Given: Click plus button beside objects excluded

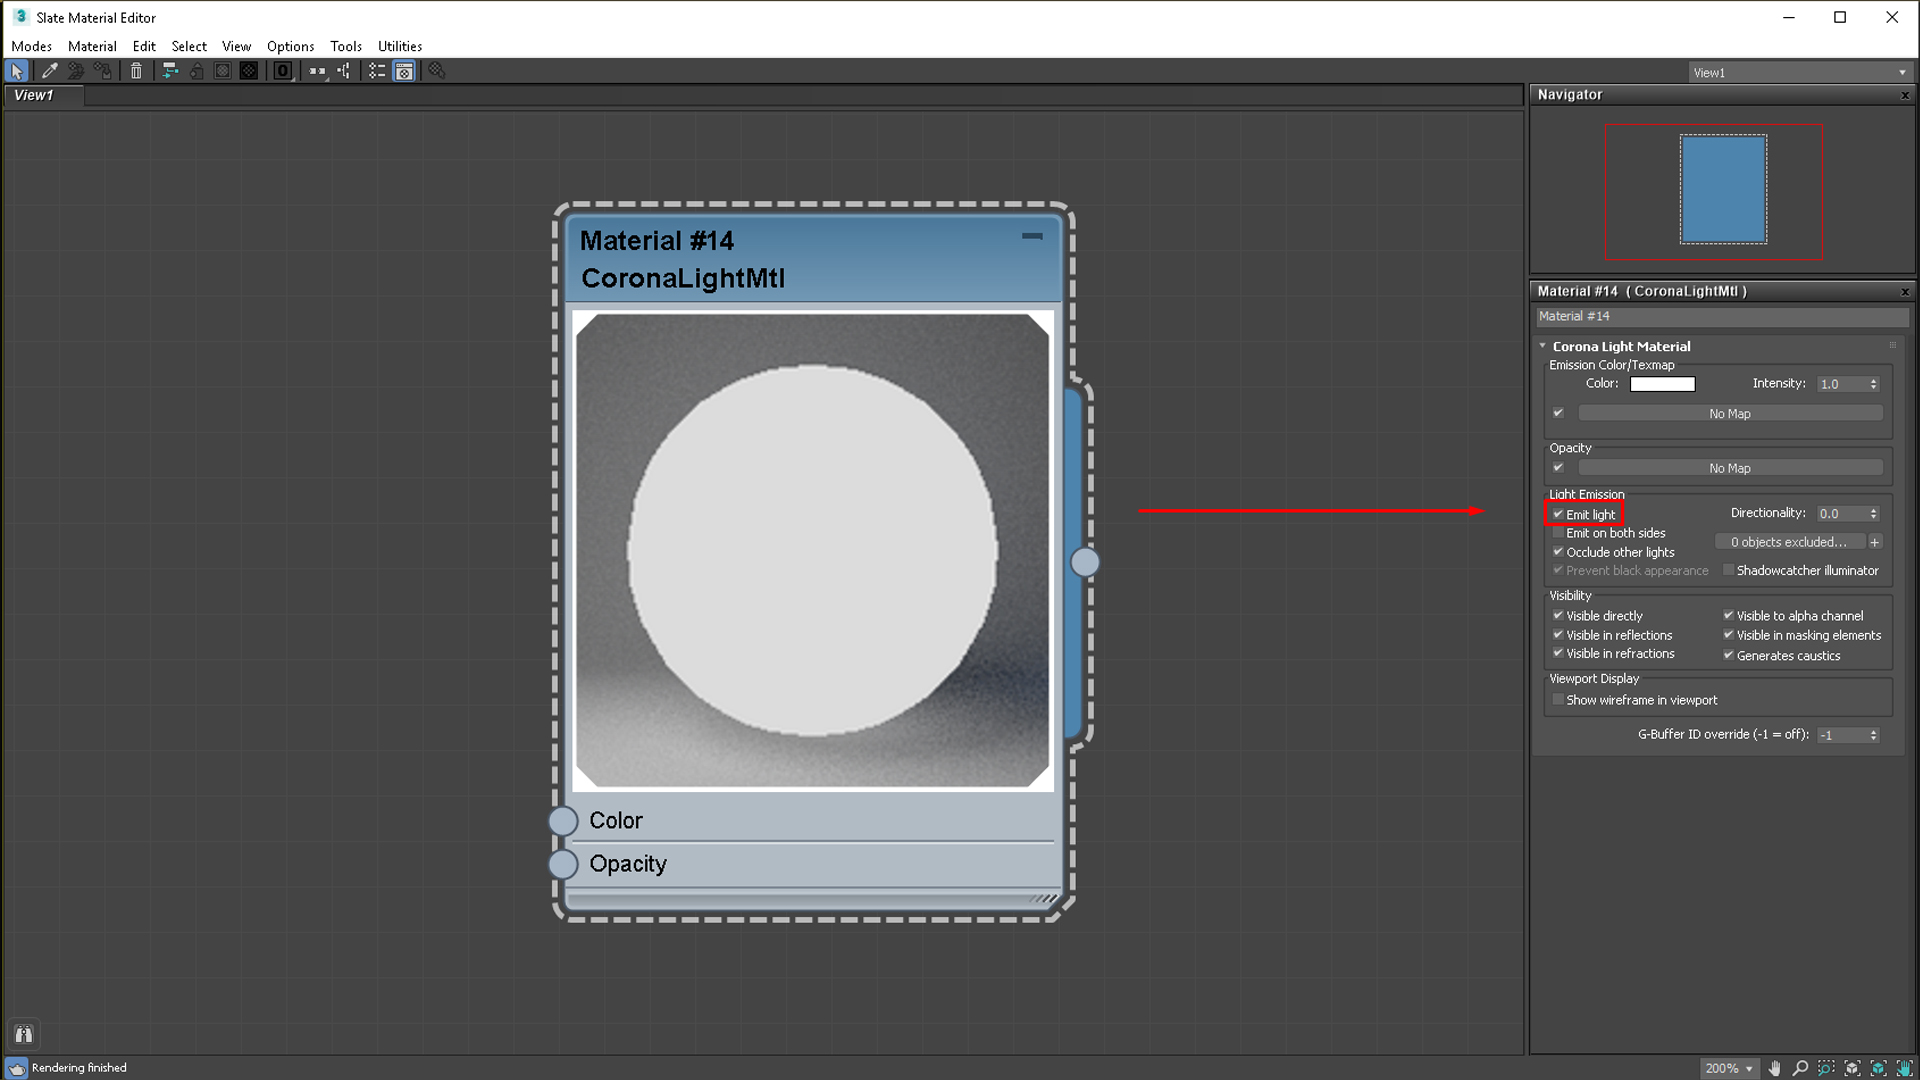Looking at the screenshot, I should (x=1875, y=542).
